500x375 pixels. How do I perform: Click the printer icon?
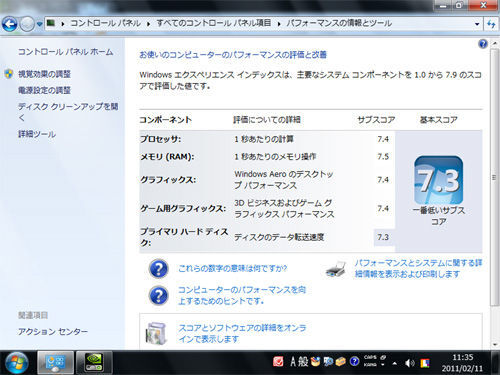(336, 269)
